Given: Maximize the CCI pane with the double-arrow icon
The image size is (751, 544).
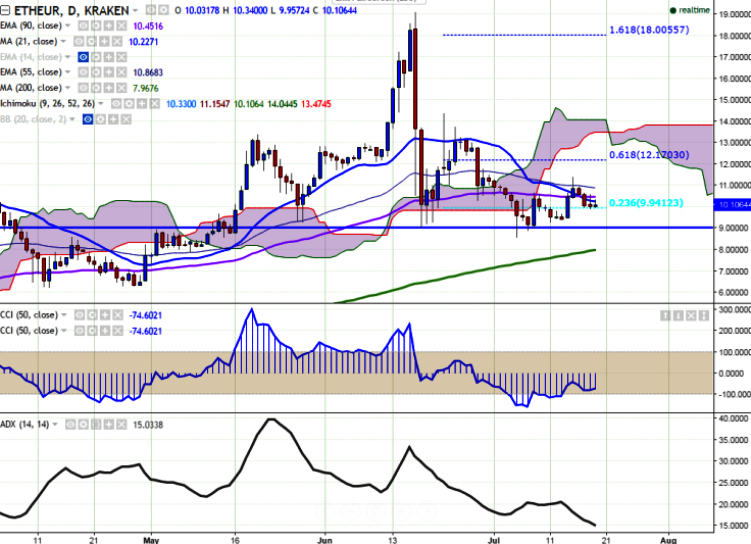Looking at the screenshot, I should (704, 316).
